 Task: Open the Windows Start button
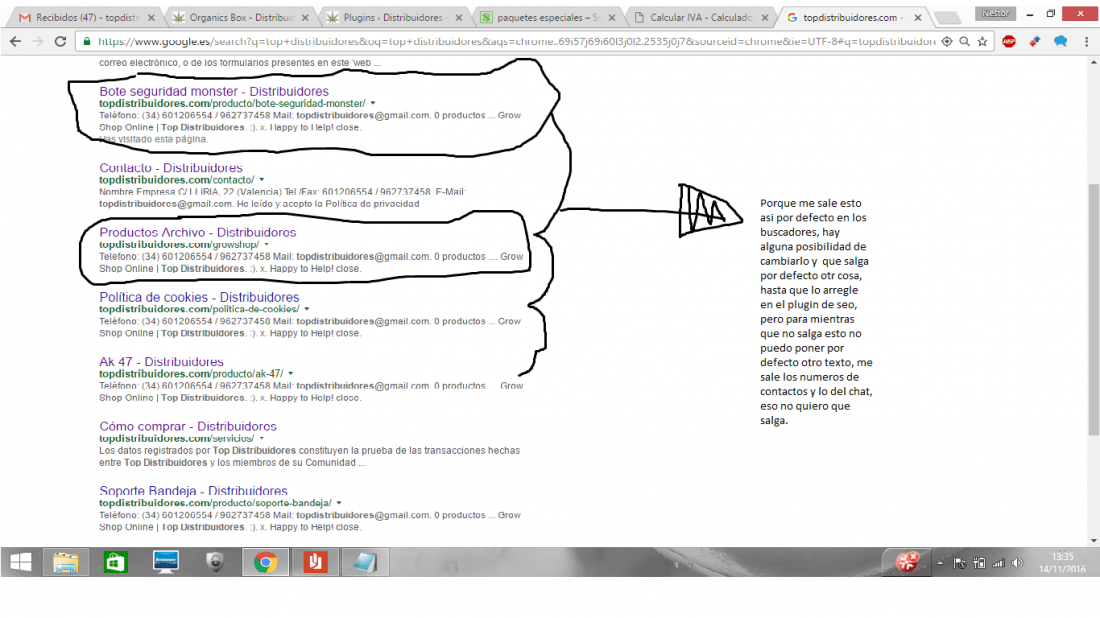[21, 562]
